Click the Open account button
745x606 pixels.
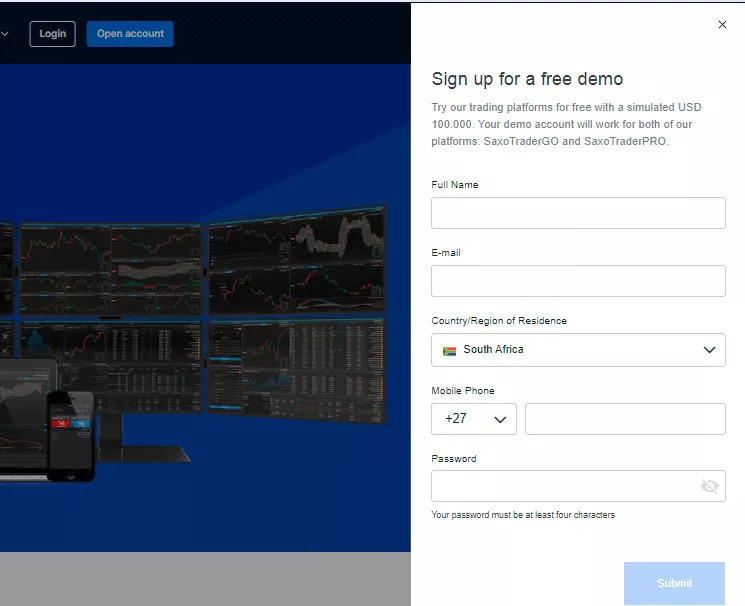point(130,34)
